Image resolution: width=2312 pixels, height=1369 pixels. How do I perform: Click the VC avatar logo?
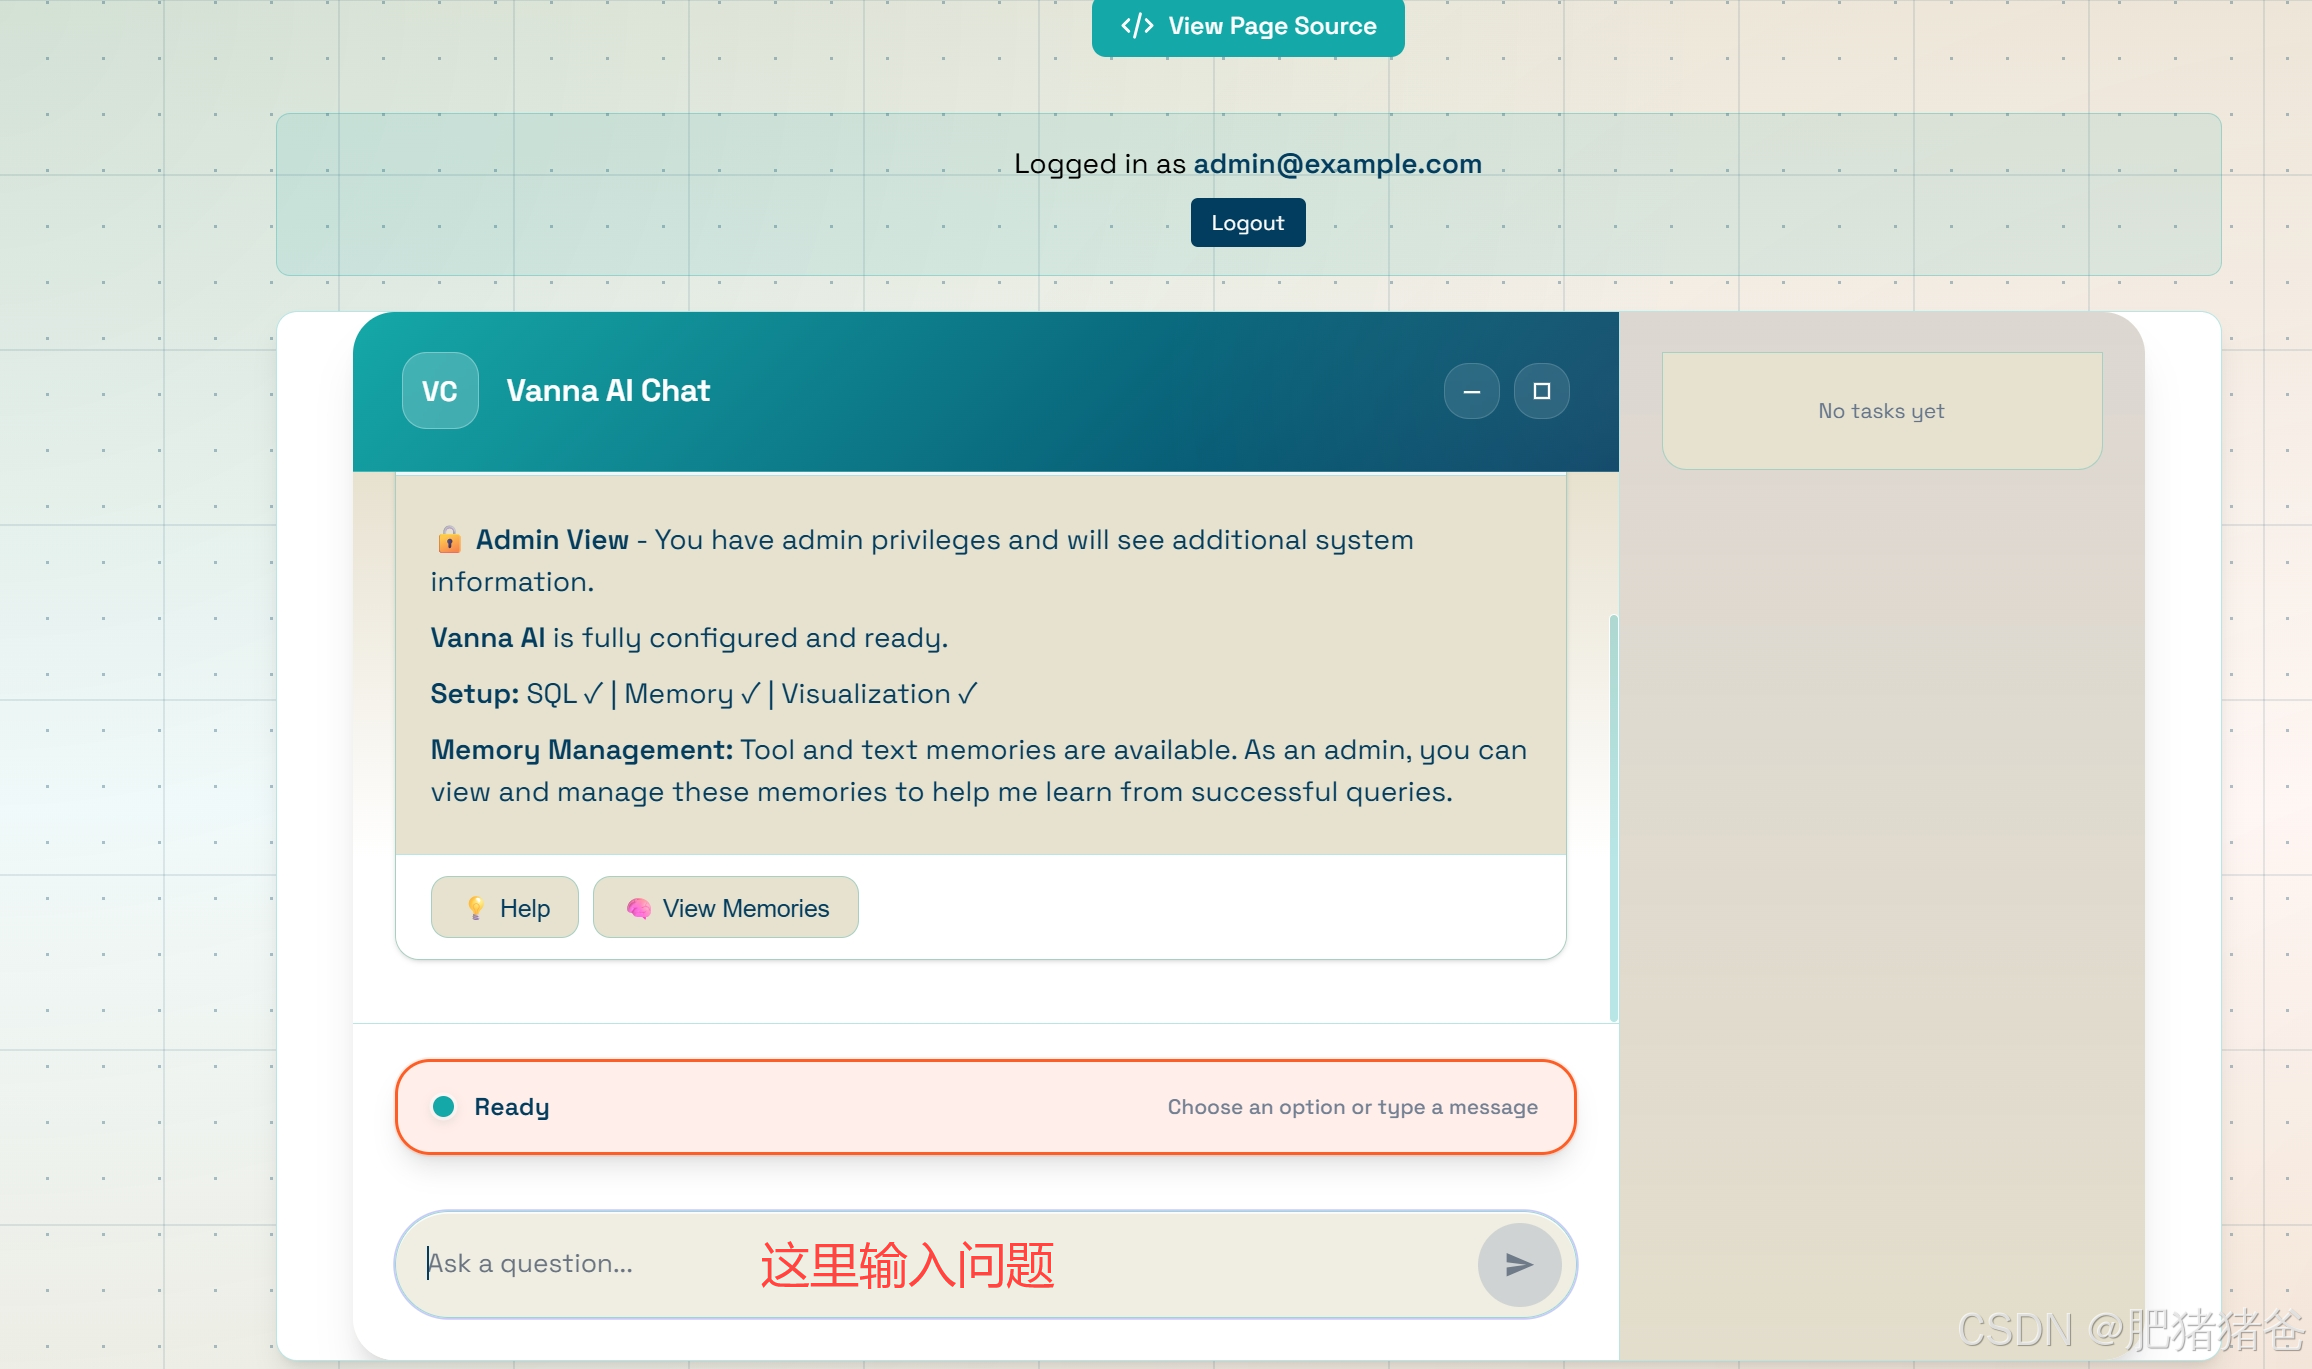point(440,391)
